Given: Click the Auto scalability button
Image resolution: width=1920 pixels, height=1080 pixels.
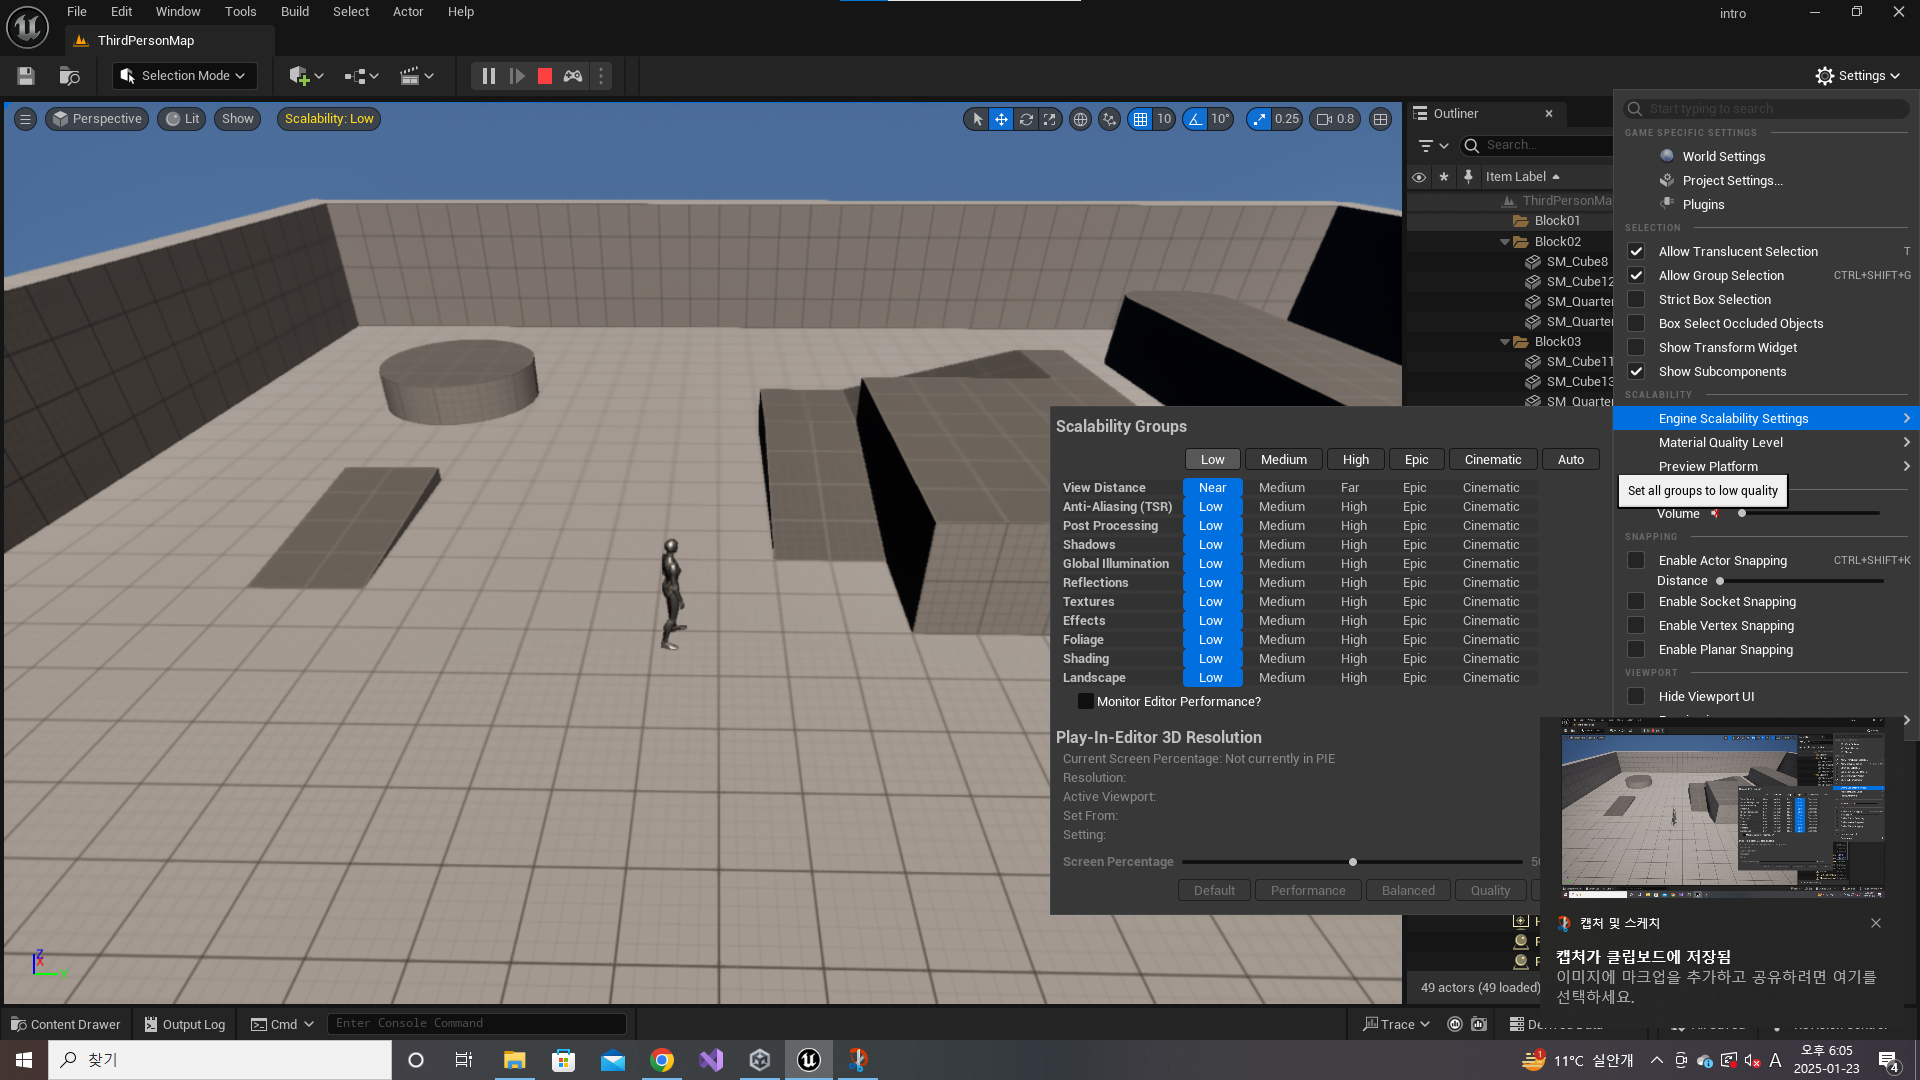Looking at the screenshot, I should coord(1571,460).
